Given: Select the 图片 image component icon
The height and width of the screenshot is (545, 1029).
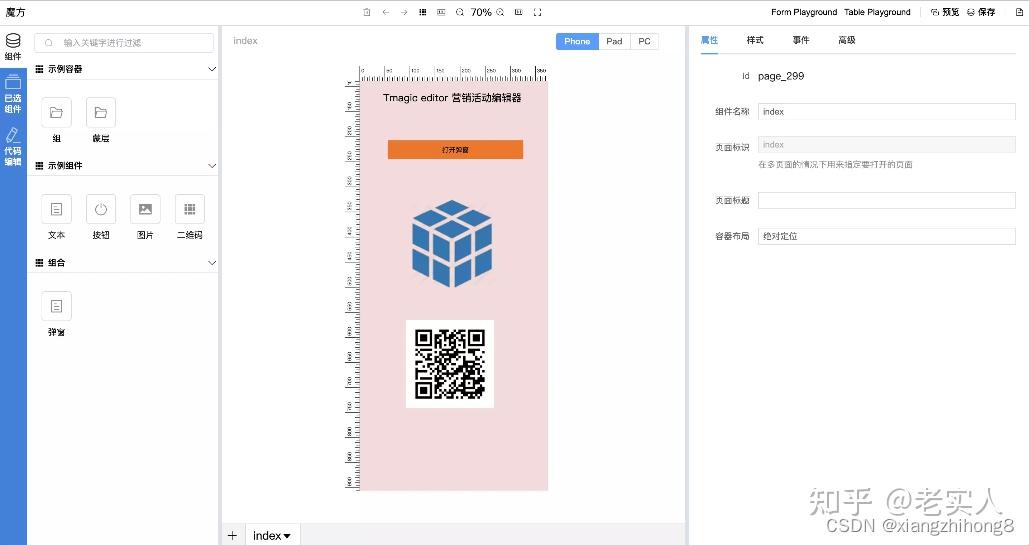Looking at the screenshot, I should [145, 209].
